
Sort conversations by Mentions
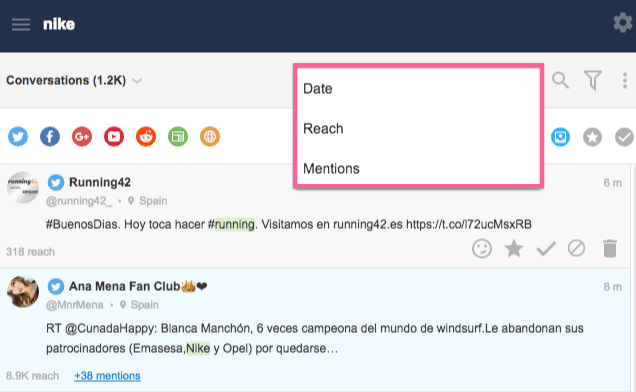pyautogui.click(x=418, y=168)
